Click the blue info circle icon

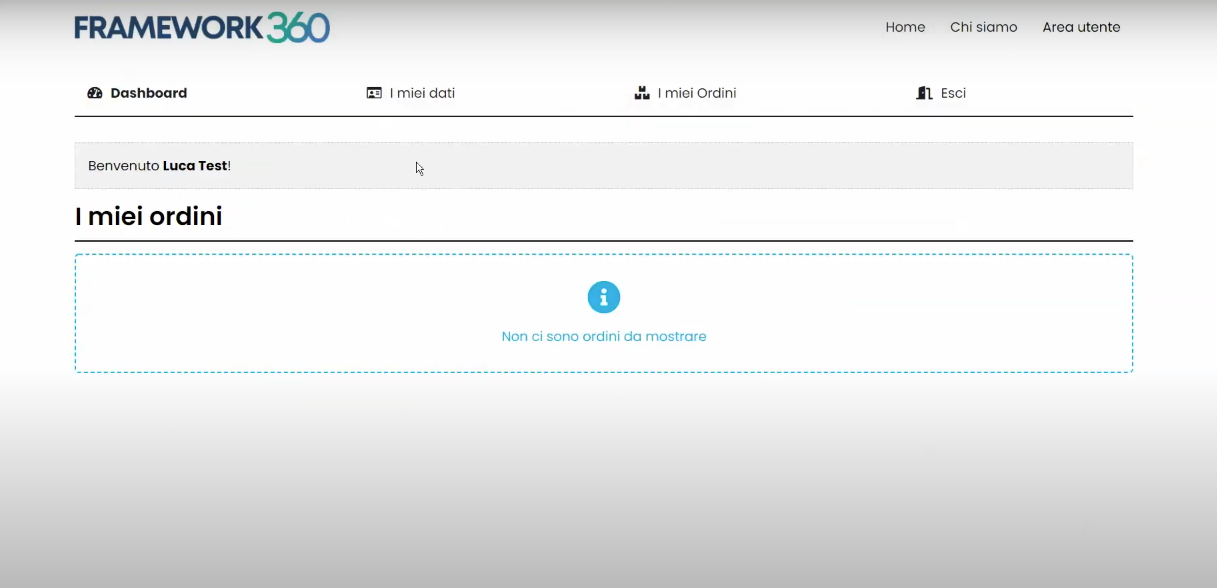(x=604, y=297)
